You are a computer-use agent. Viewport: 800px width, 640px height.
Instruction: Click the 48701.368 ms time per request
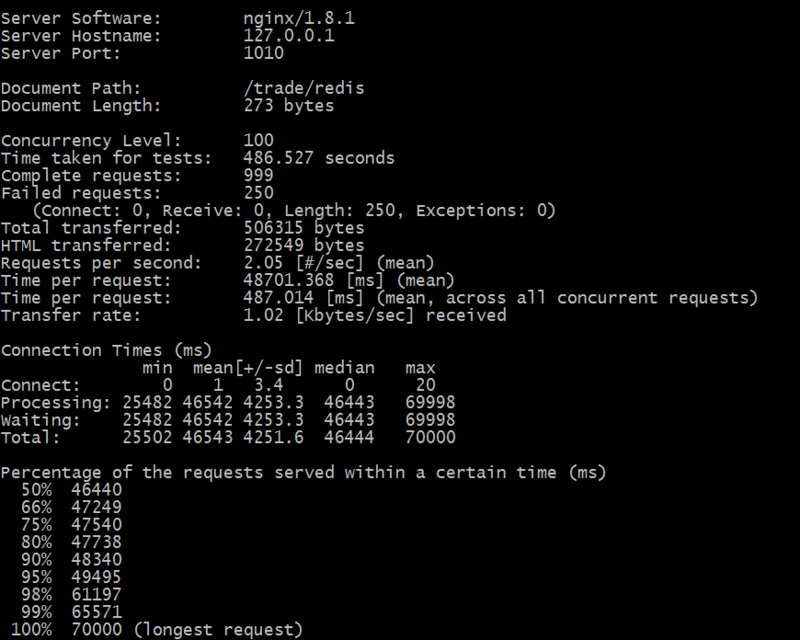click(289, 281)
